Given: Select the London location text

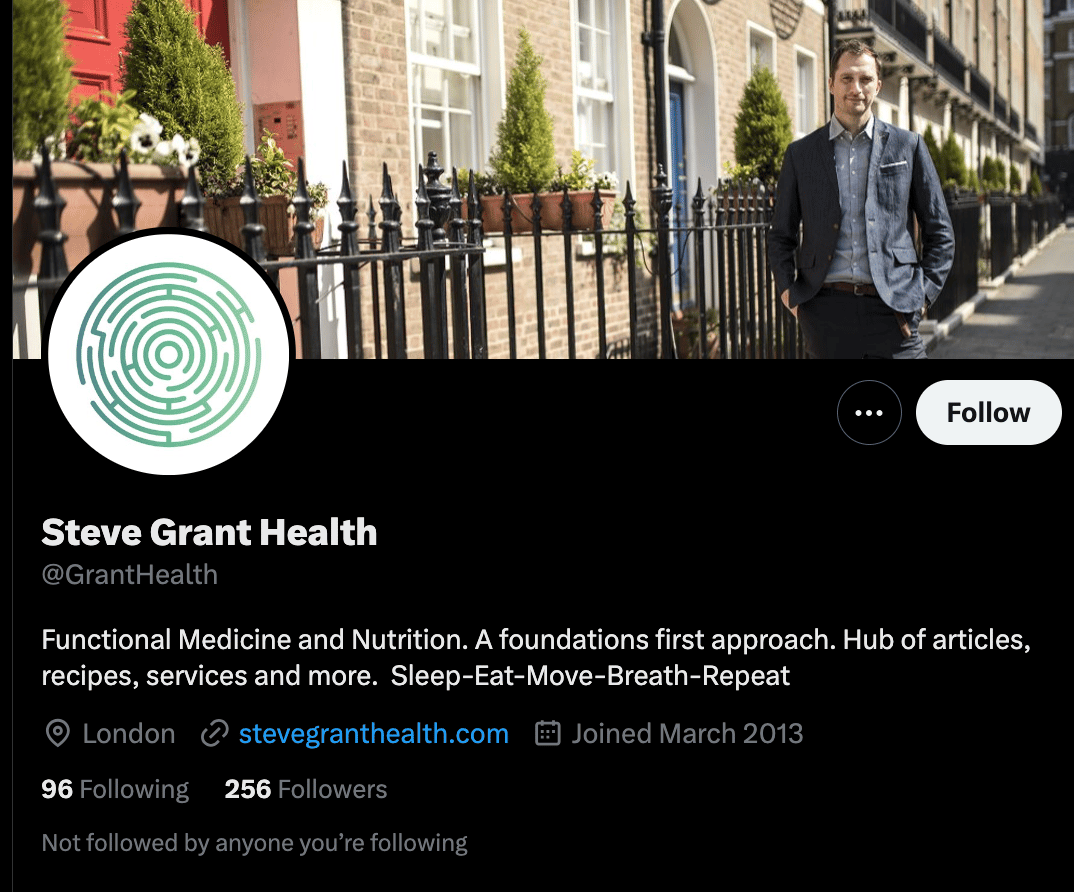Looking at the screenshot, I should click(129, 734).
